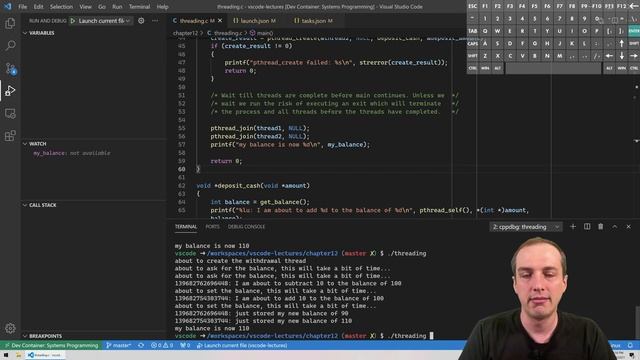The height and width of the screenshot is (360, 640).
Task: Toggle left ALT key on on-screen keyboard
Action: 498,68
